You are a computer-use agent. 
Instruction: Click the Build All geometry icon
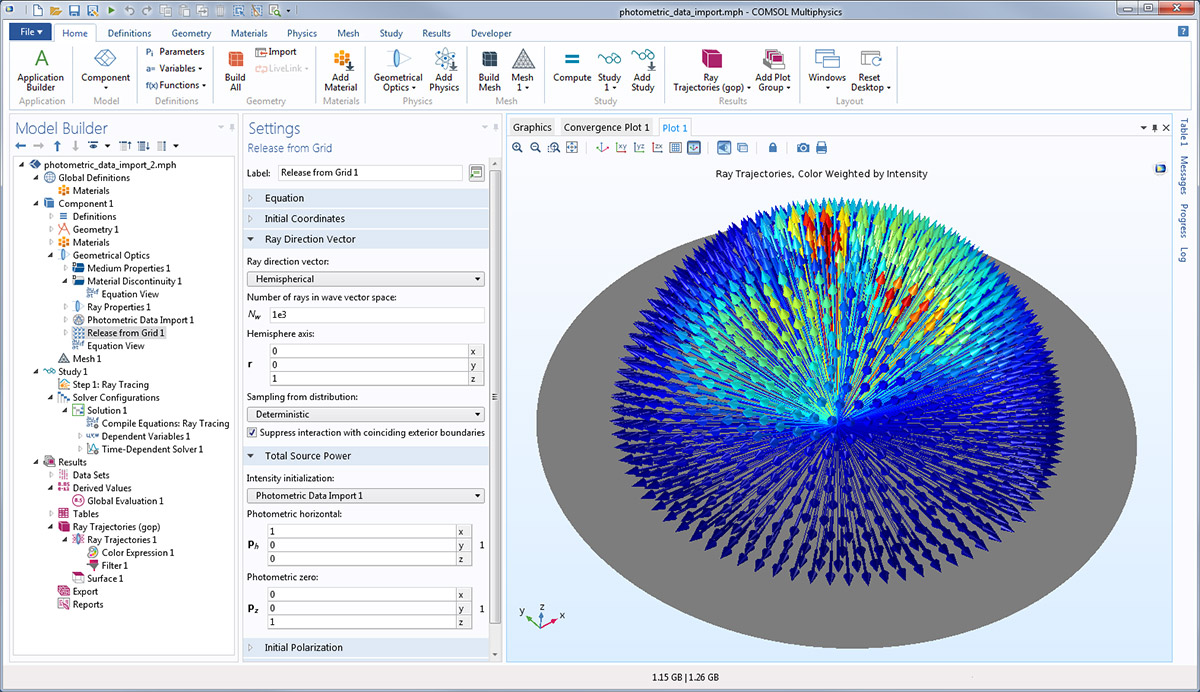235,68
